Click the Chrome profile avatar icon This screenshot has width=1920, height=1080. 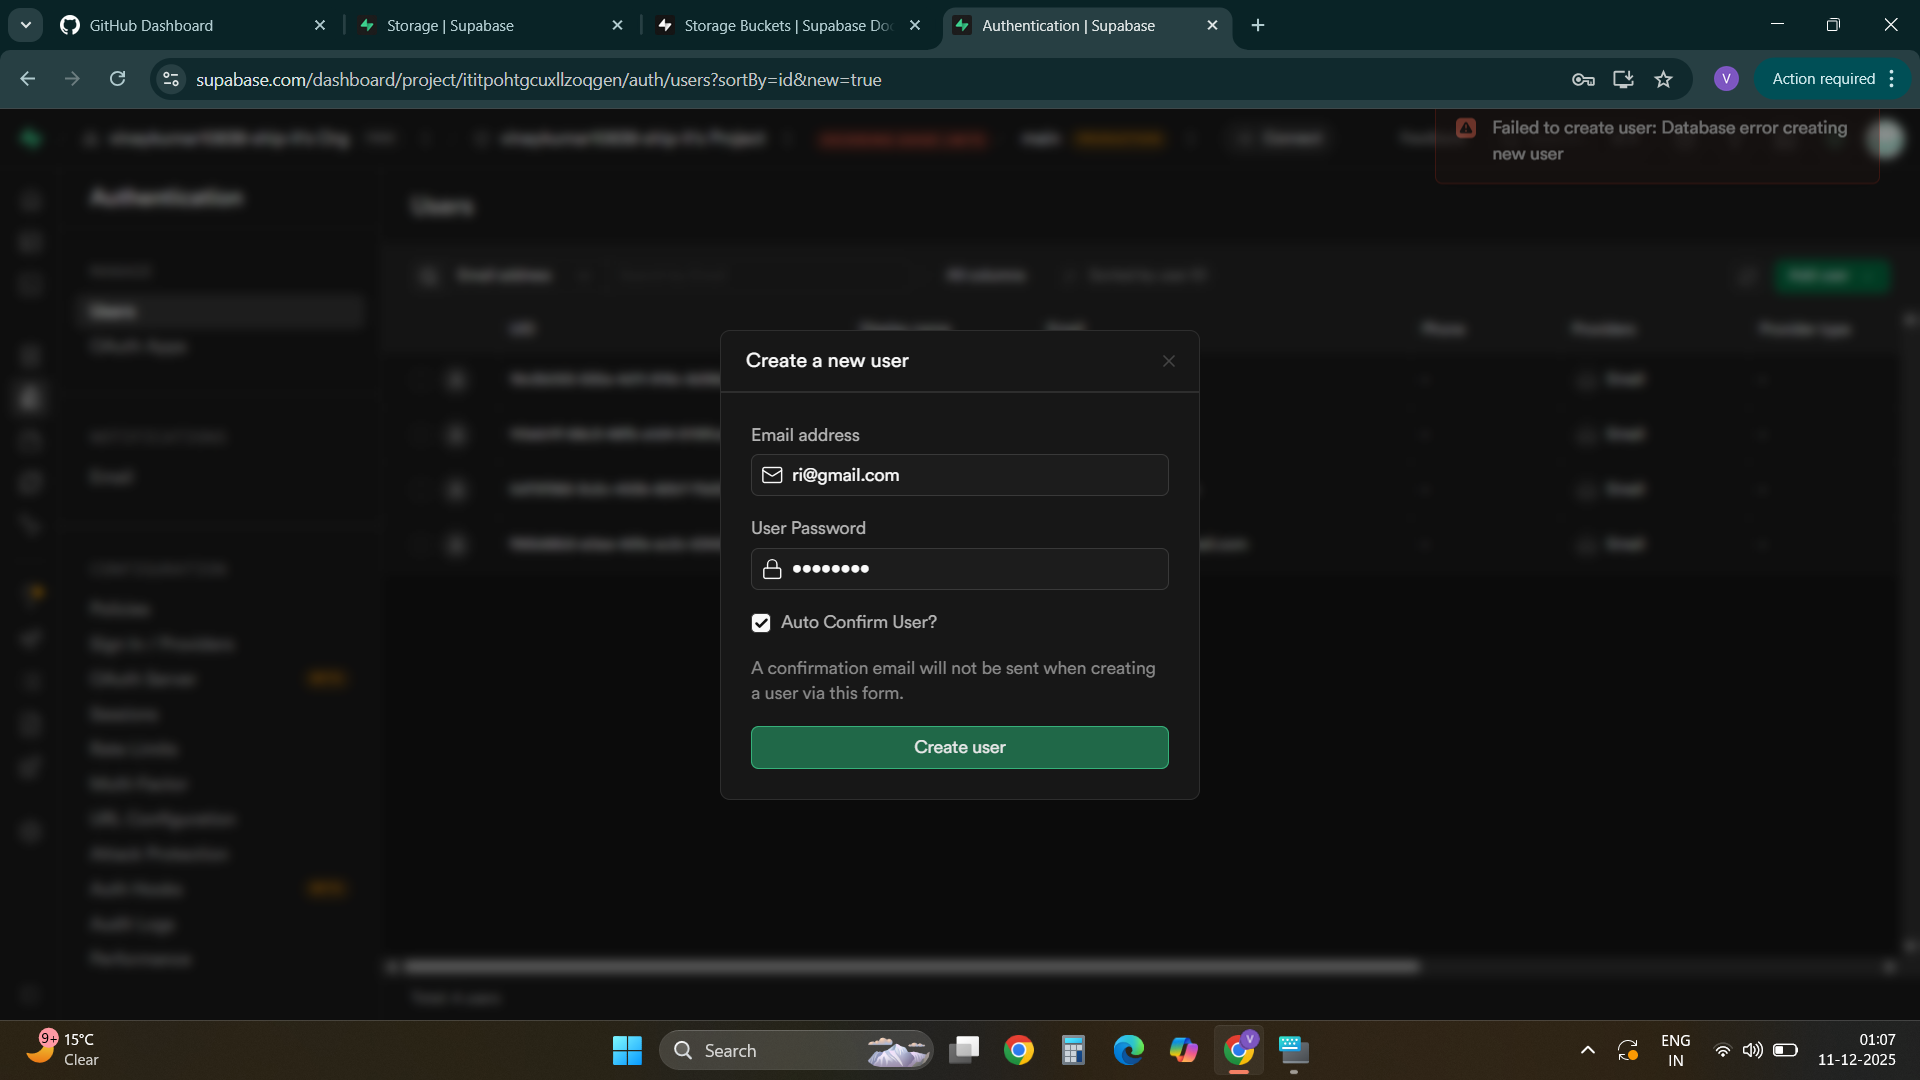[x=1726, y=79]
